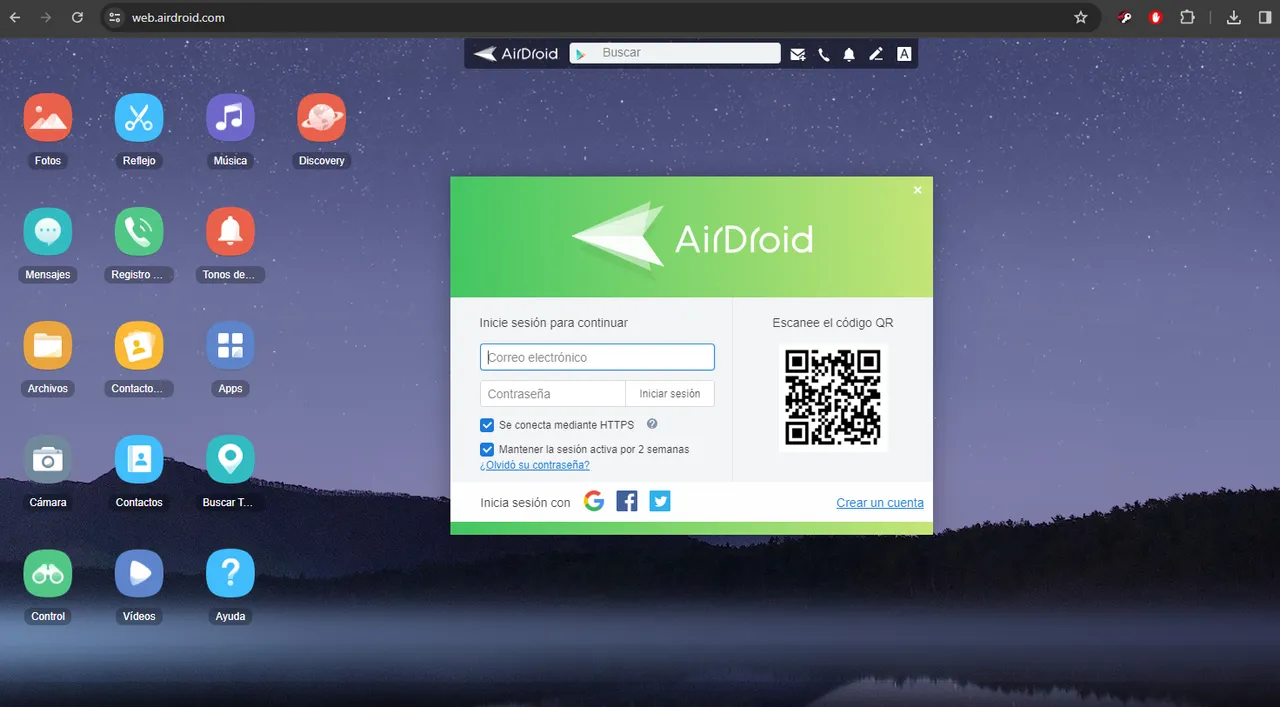The image size is (1280, 707).
Task: Open the ¿Olvidó su contraseña? link
Action: point(535,465)
